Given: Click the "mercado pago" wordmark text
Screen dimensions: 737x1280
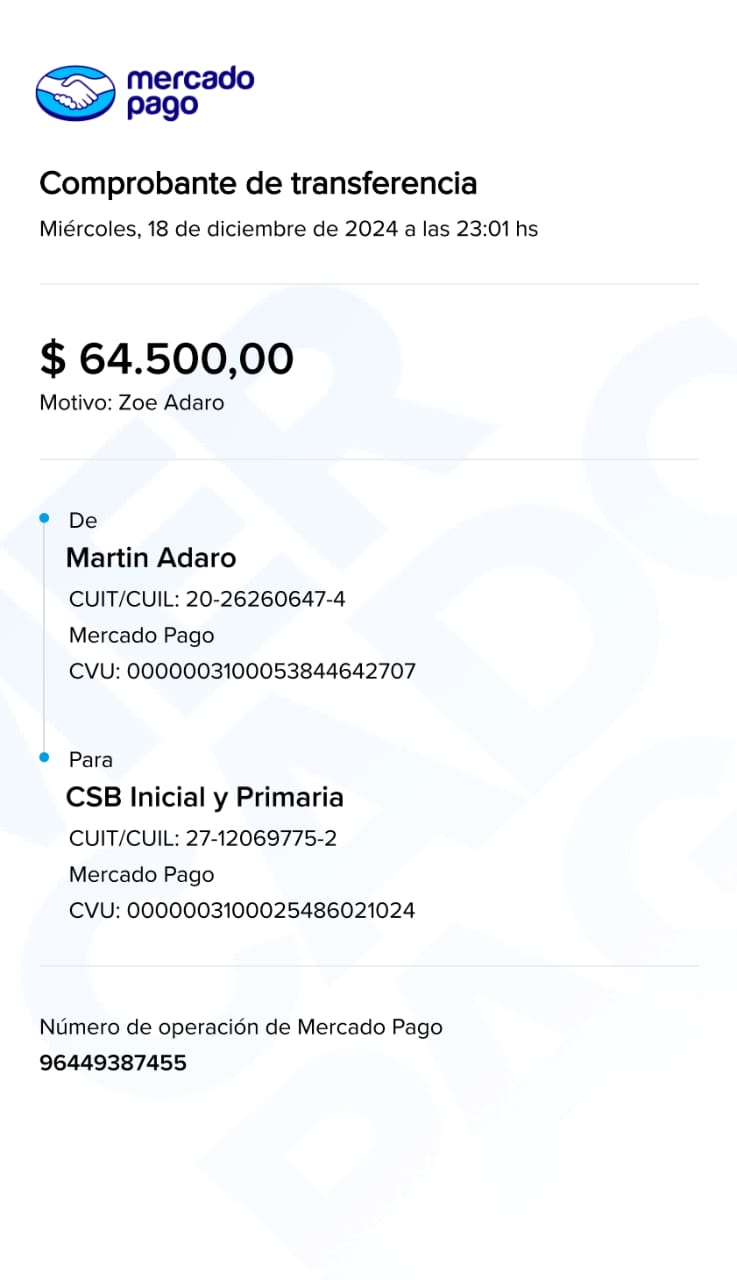Looking at the screenshot, I should coord(190,93).
